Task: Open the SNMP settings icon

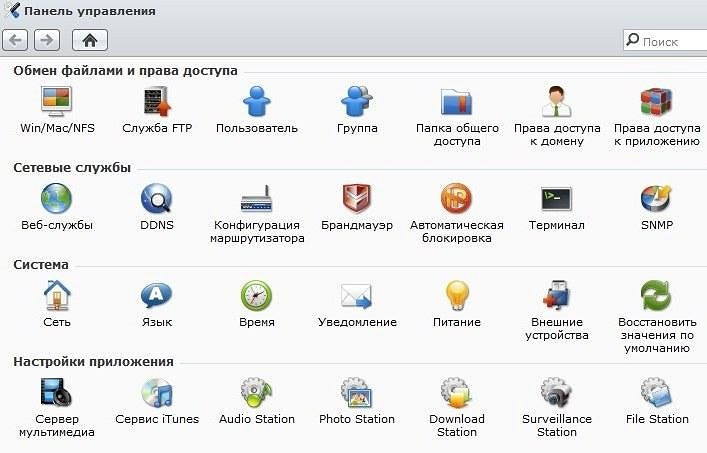Action: coord(656,198)
